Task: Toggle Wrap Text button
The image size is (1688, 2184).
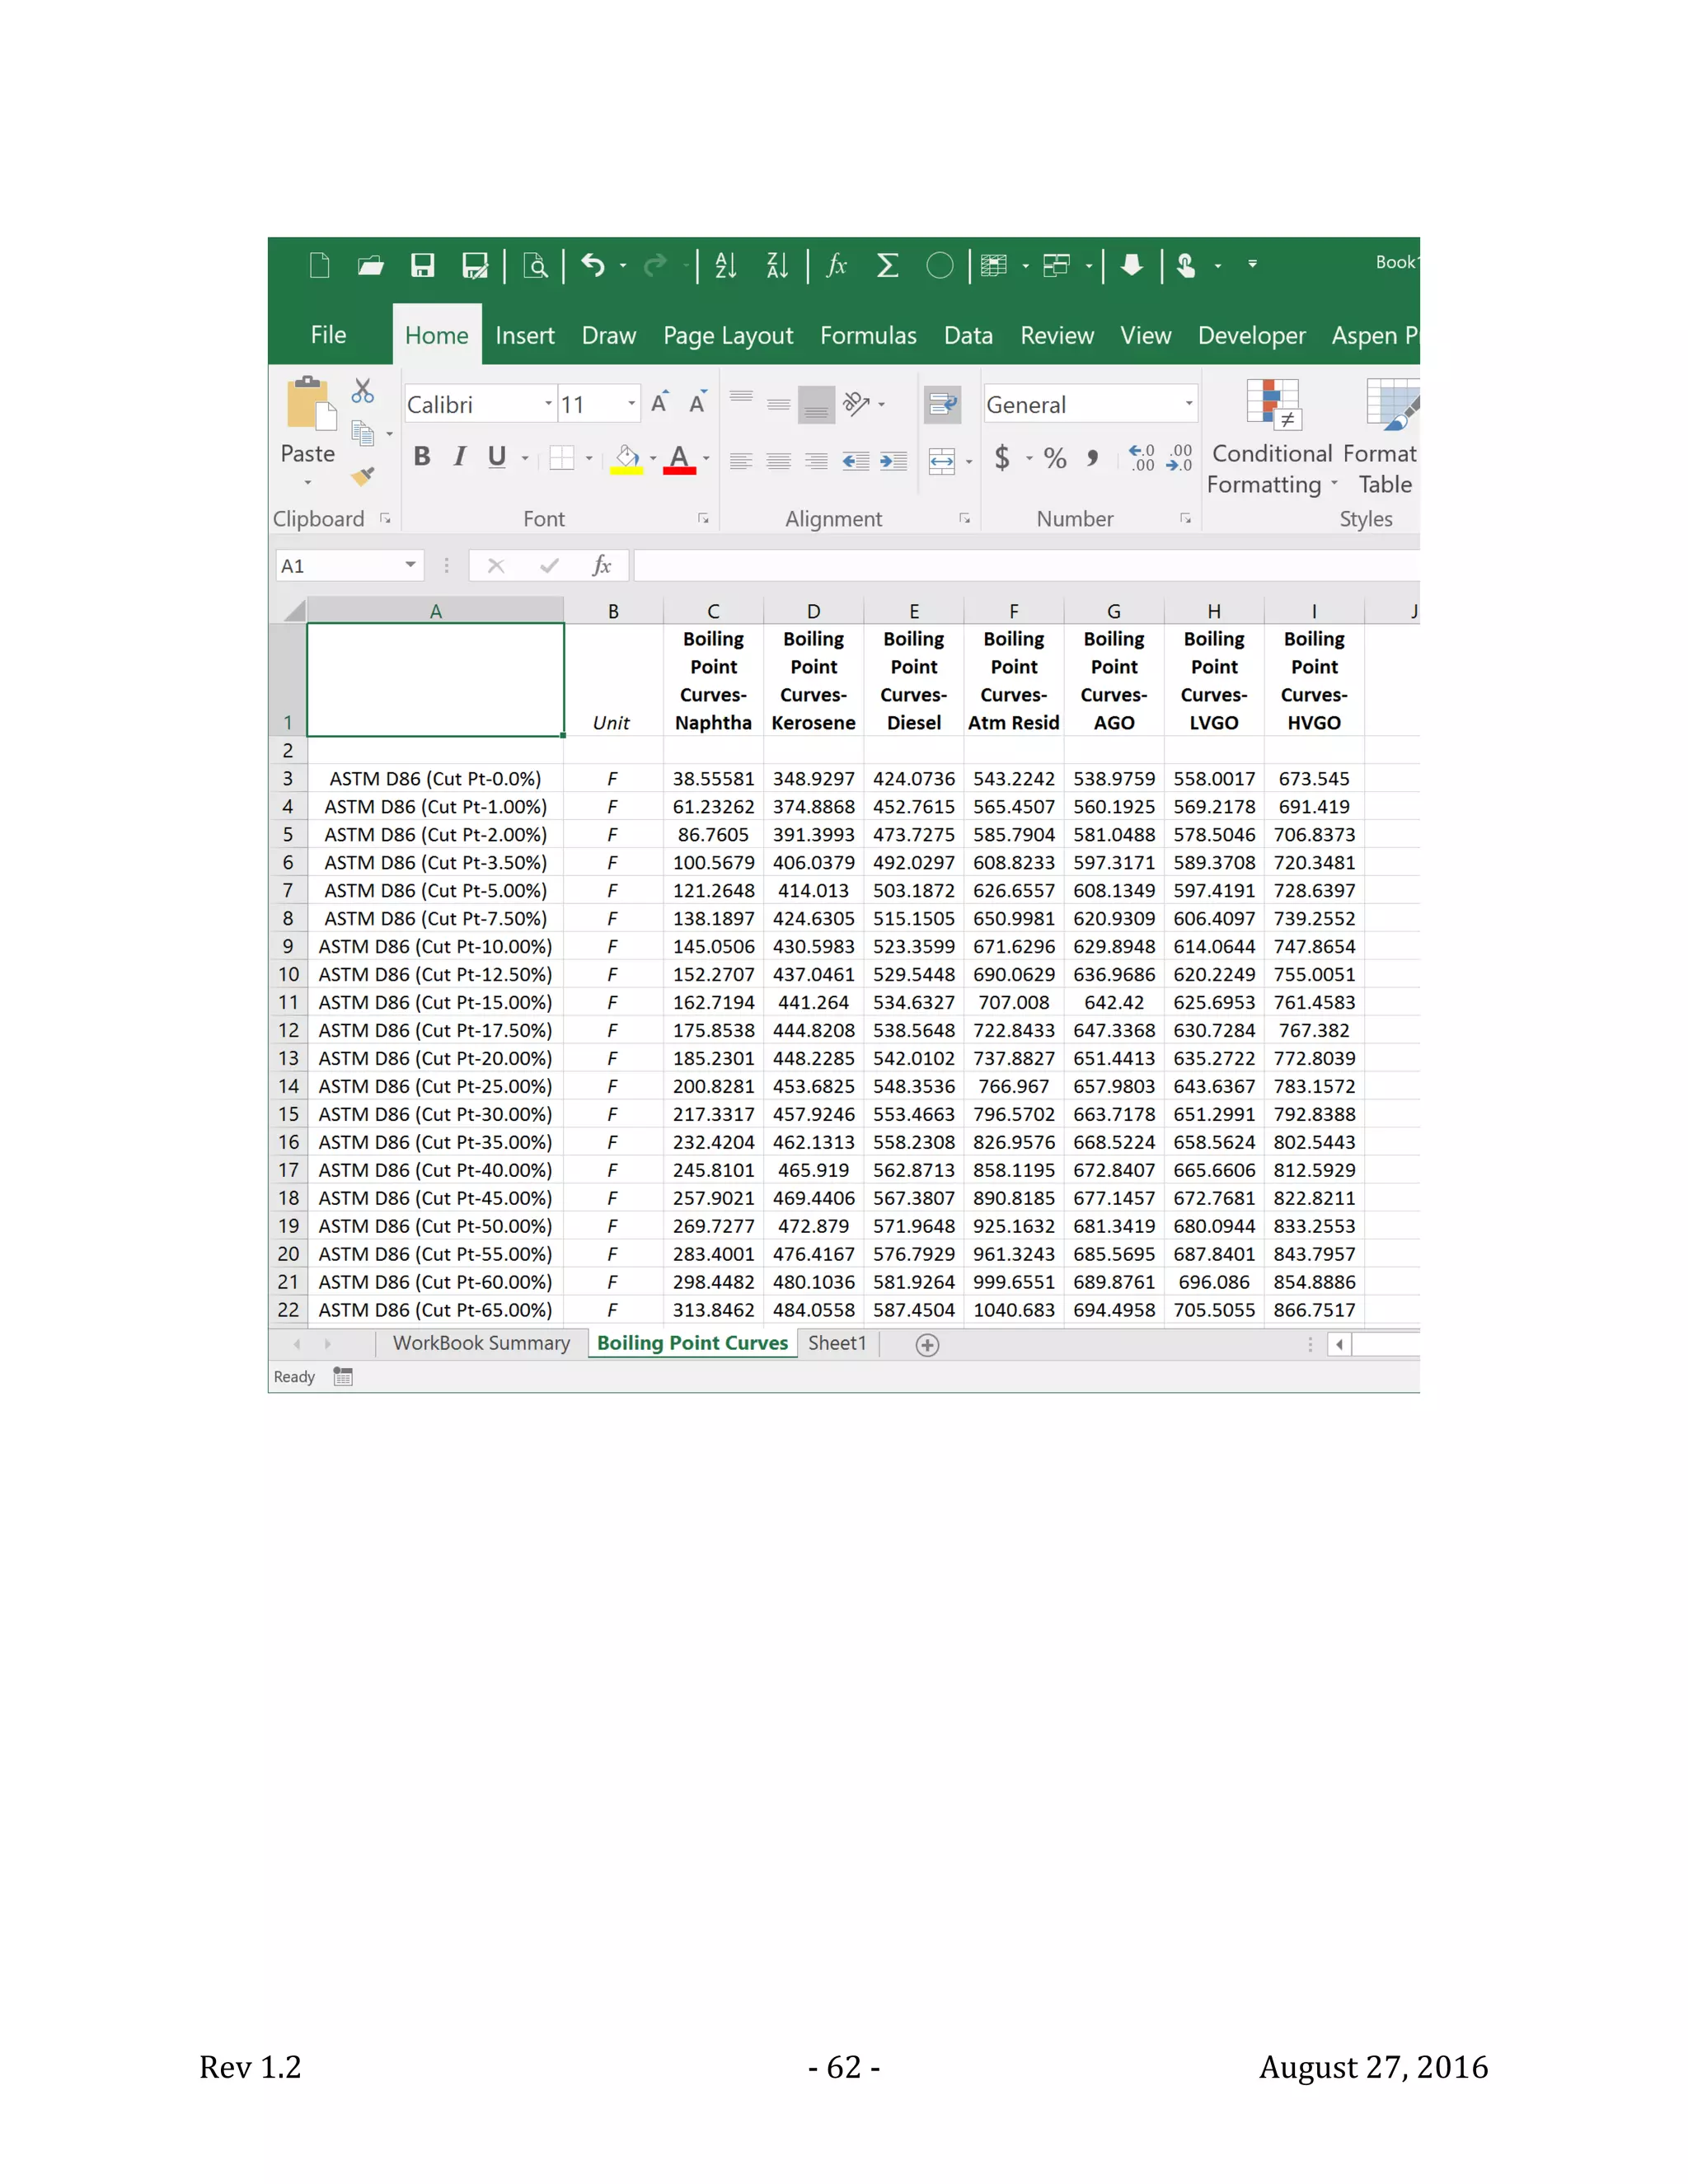Action: [942, 404]
